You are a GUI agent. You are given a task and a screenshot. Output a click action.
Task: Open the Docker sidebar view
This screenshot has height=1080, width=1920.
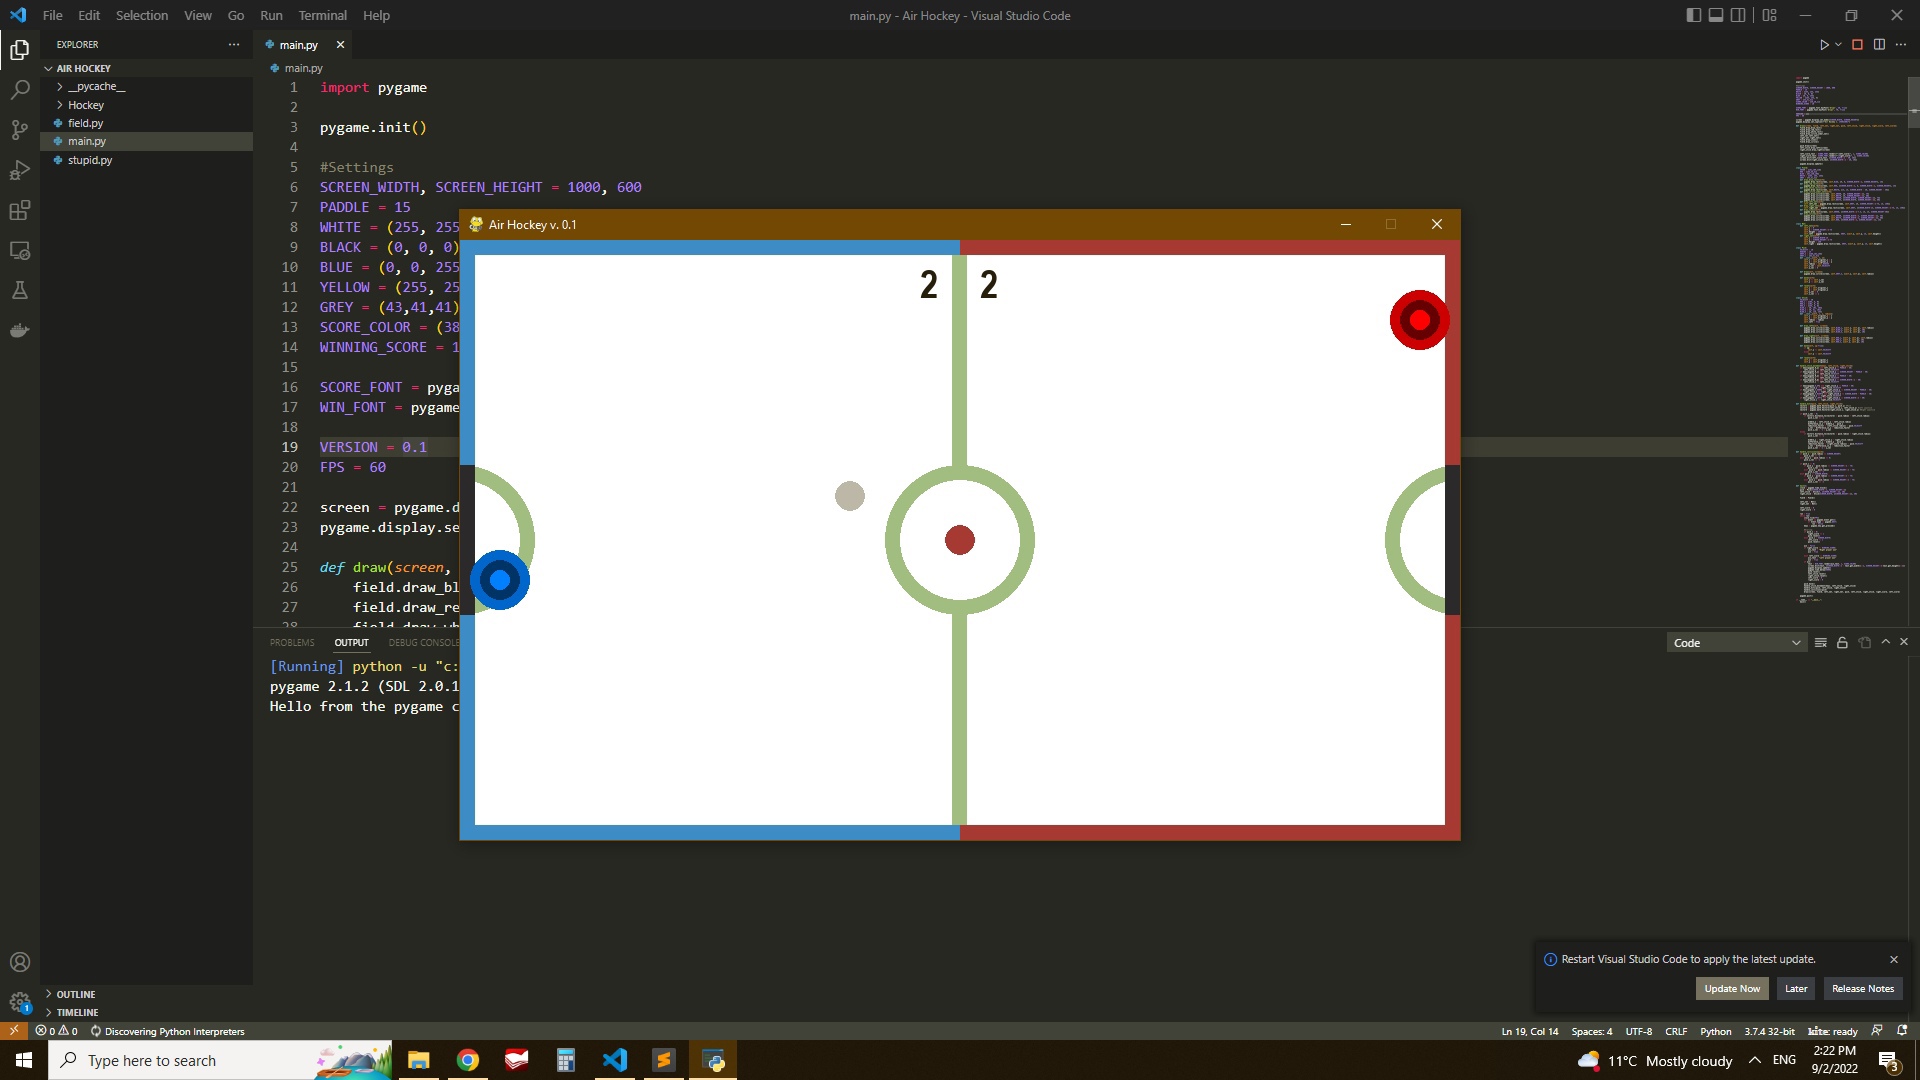pyautogui.click(x=20, y=330)
